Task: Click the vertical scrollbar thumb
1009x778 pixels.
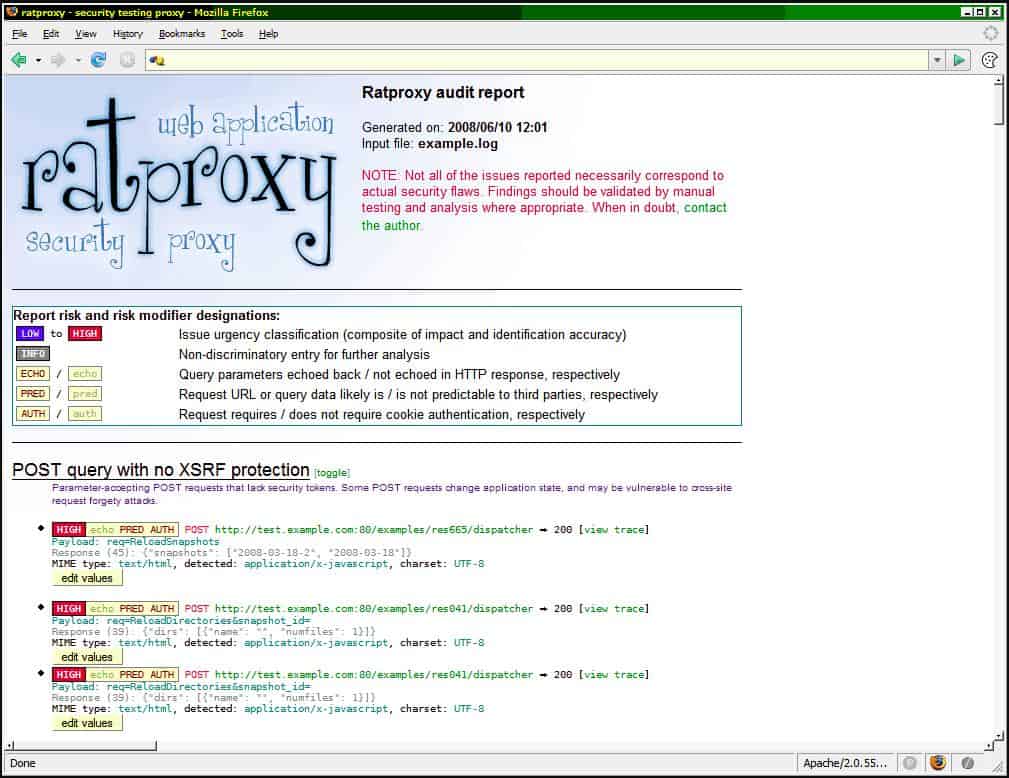Action: [x=999, y=105]
